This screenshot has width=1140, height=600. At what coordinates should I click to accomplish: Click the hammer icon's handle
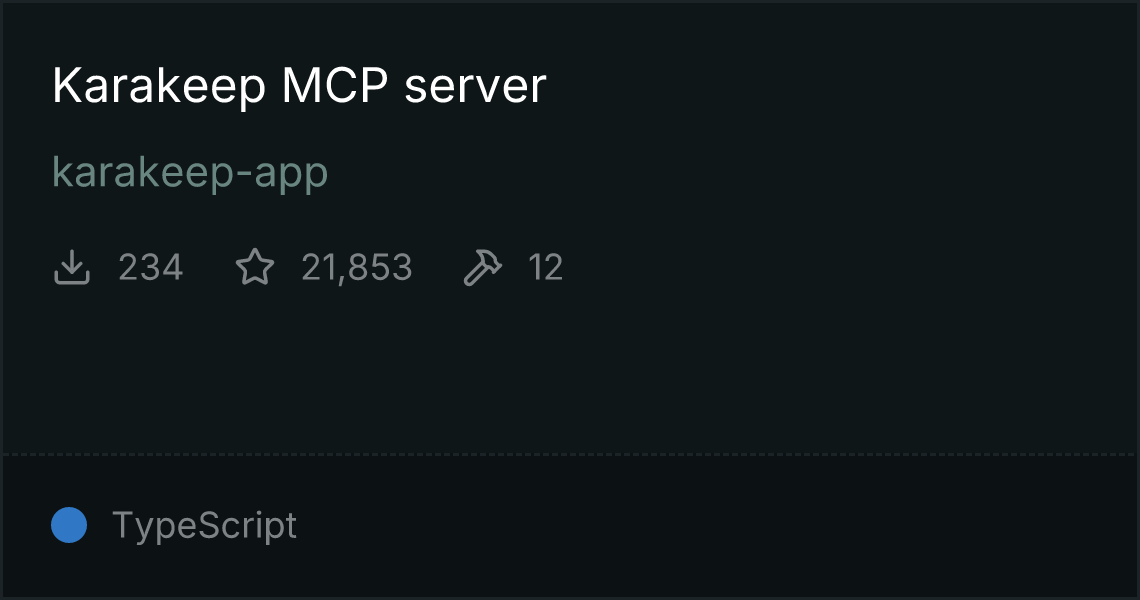(473, 276)
